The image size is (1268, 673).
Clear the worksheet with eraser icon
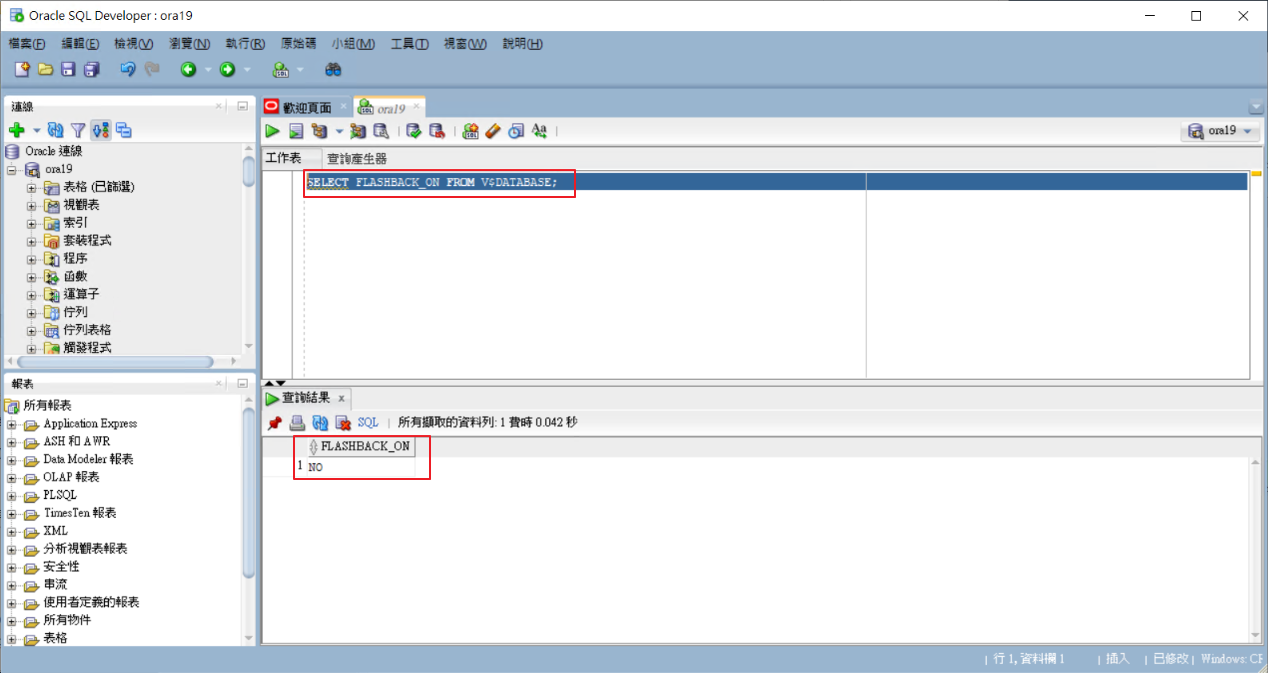coord(493,131)
